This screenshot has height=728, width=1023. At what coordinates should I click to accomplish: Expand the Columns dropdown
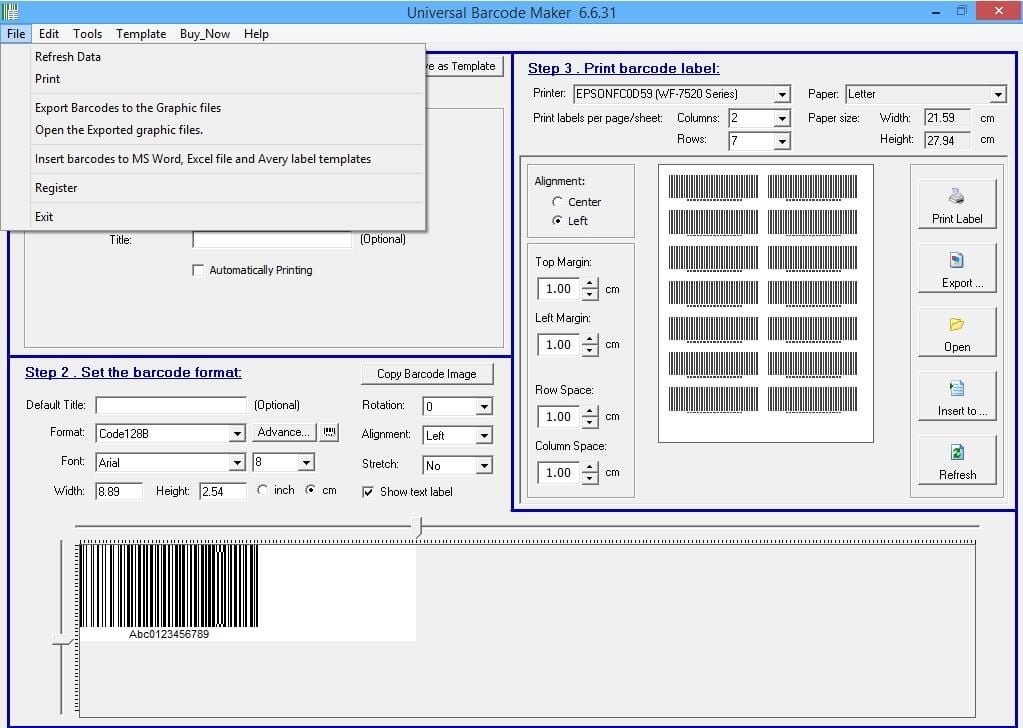[x=782, y=118]
